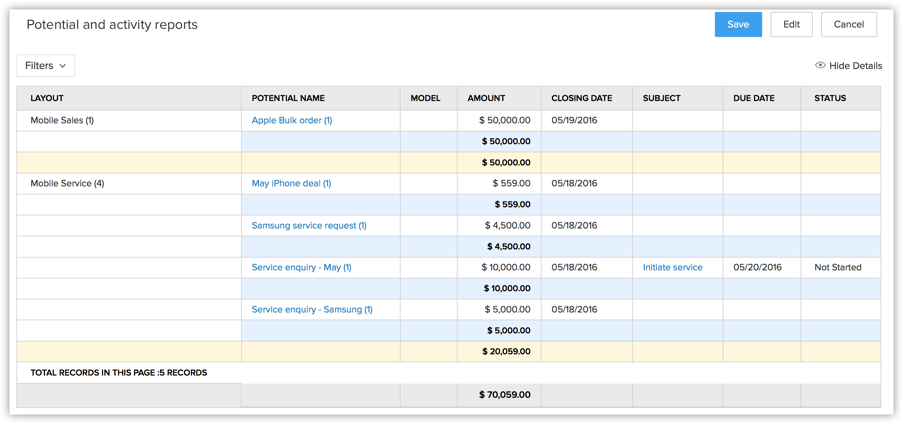Click the Layout column header
The height and width of the screenshot is (424, 903).
point(47,98)
